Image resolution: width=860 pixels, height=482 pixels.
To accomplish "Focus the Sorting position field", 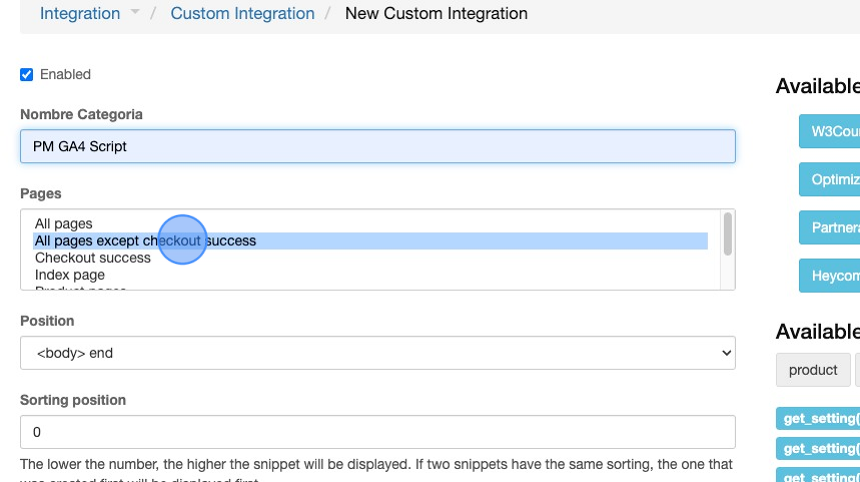I will coord(377,432).
